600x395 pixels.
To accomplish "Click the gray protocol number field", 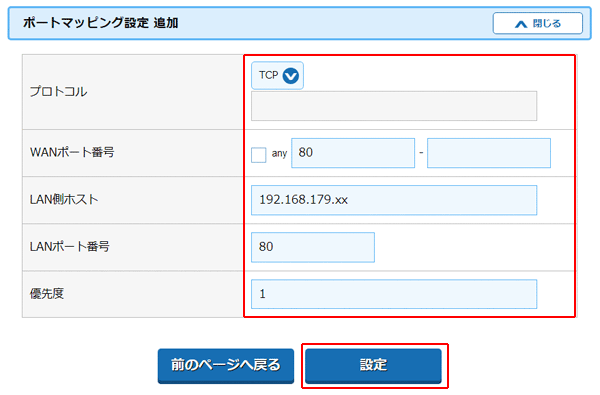I will pyautogui.click(x=394, y=106).
